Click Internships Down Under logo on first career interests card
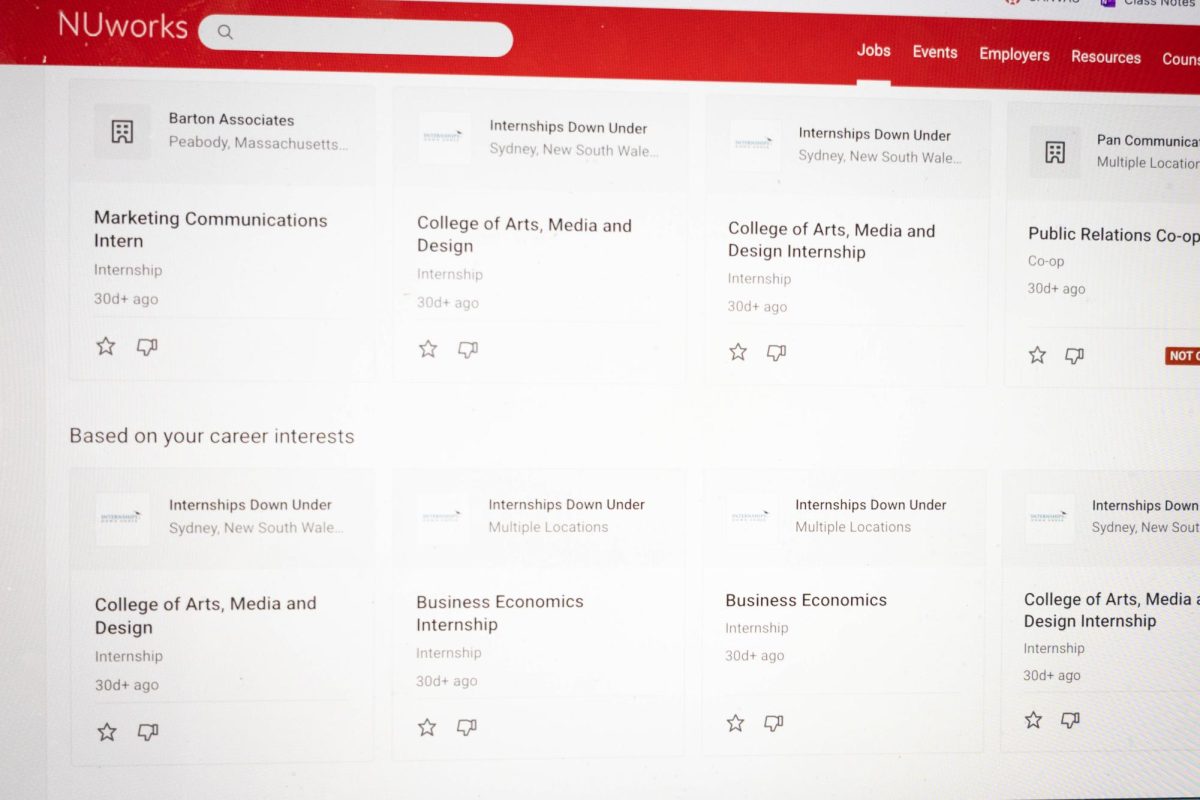This screenshot has height=800, width=1200. click(122, 518)
